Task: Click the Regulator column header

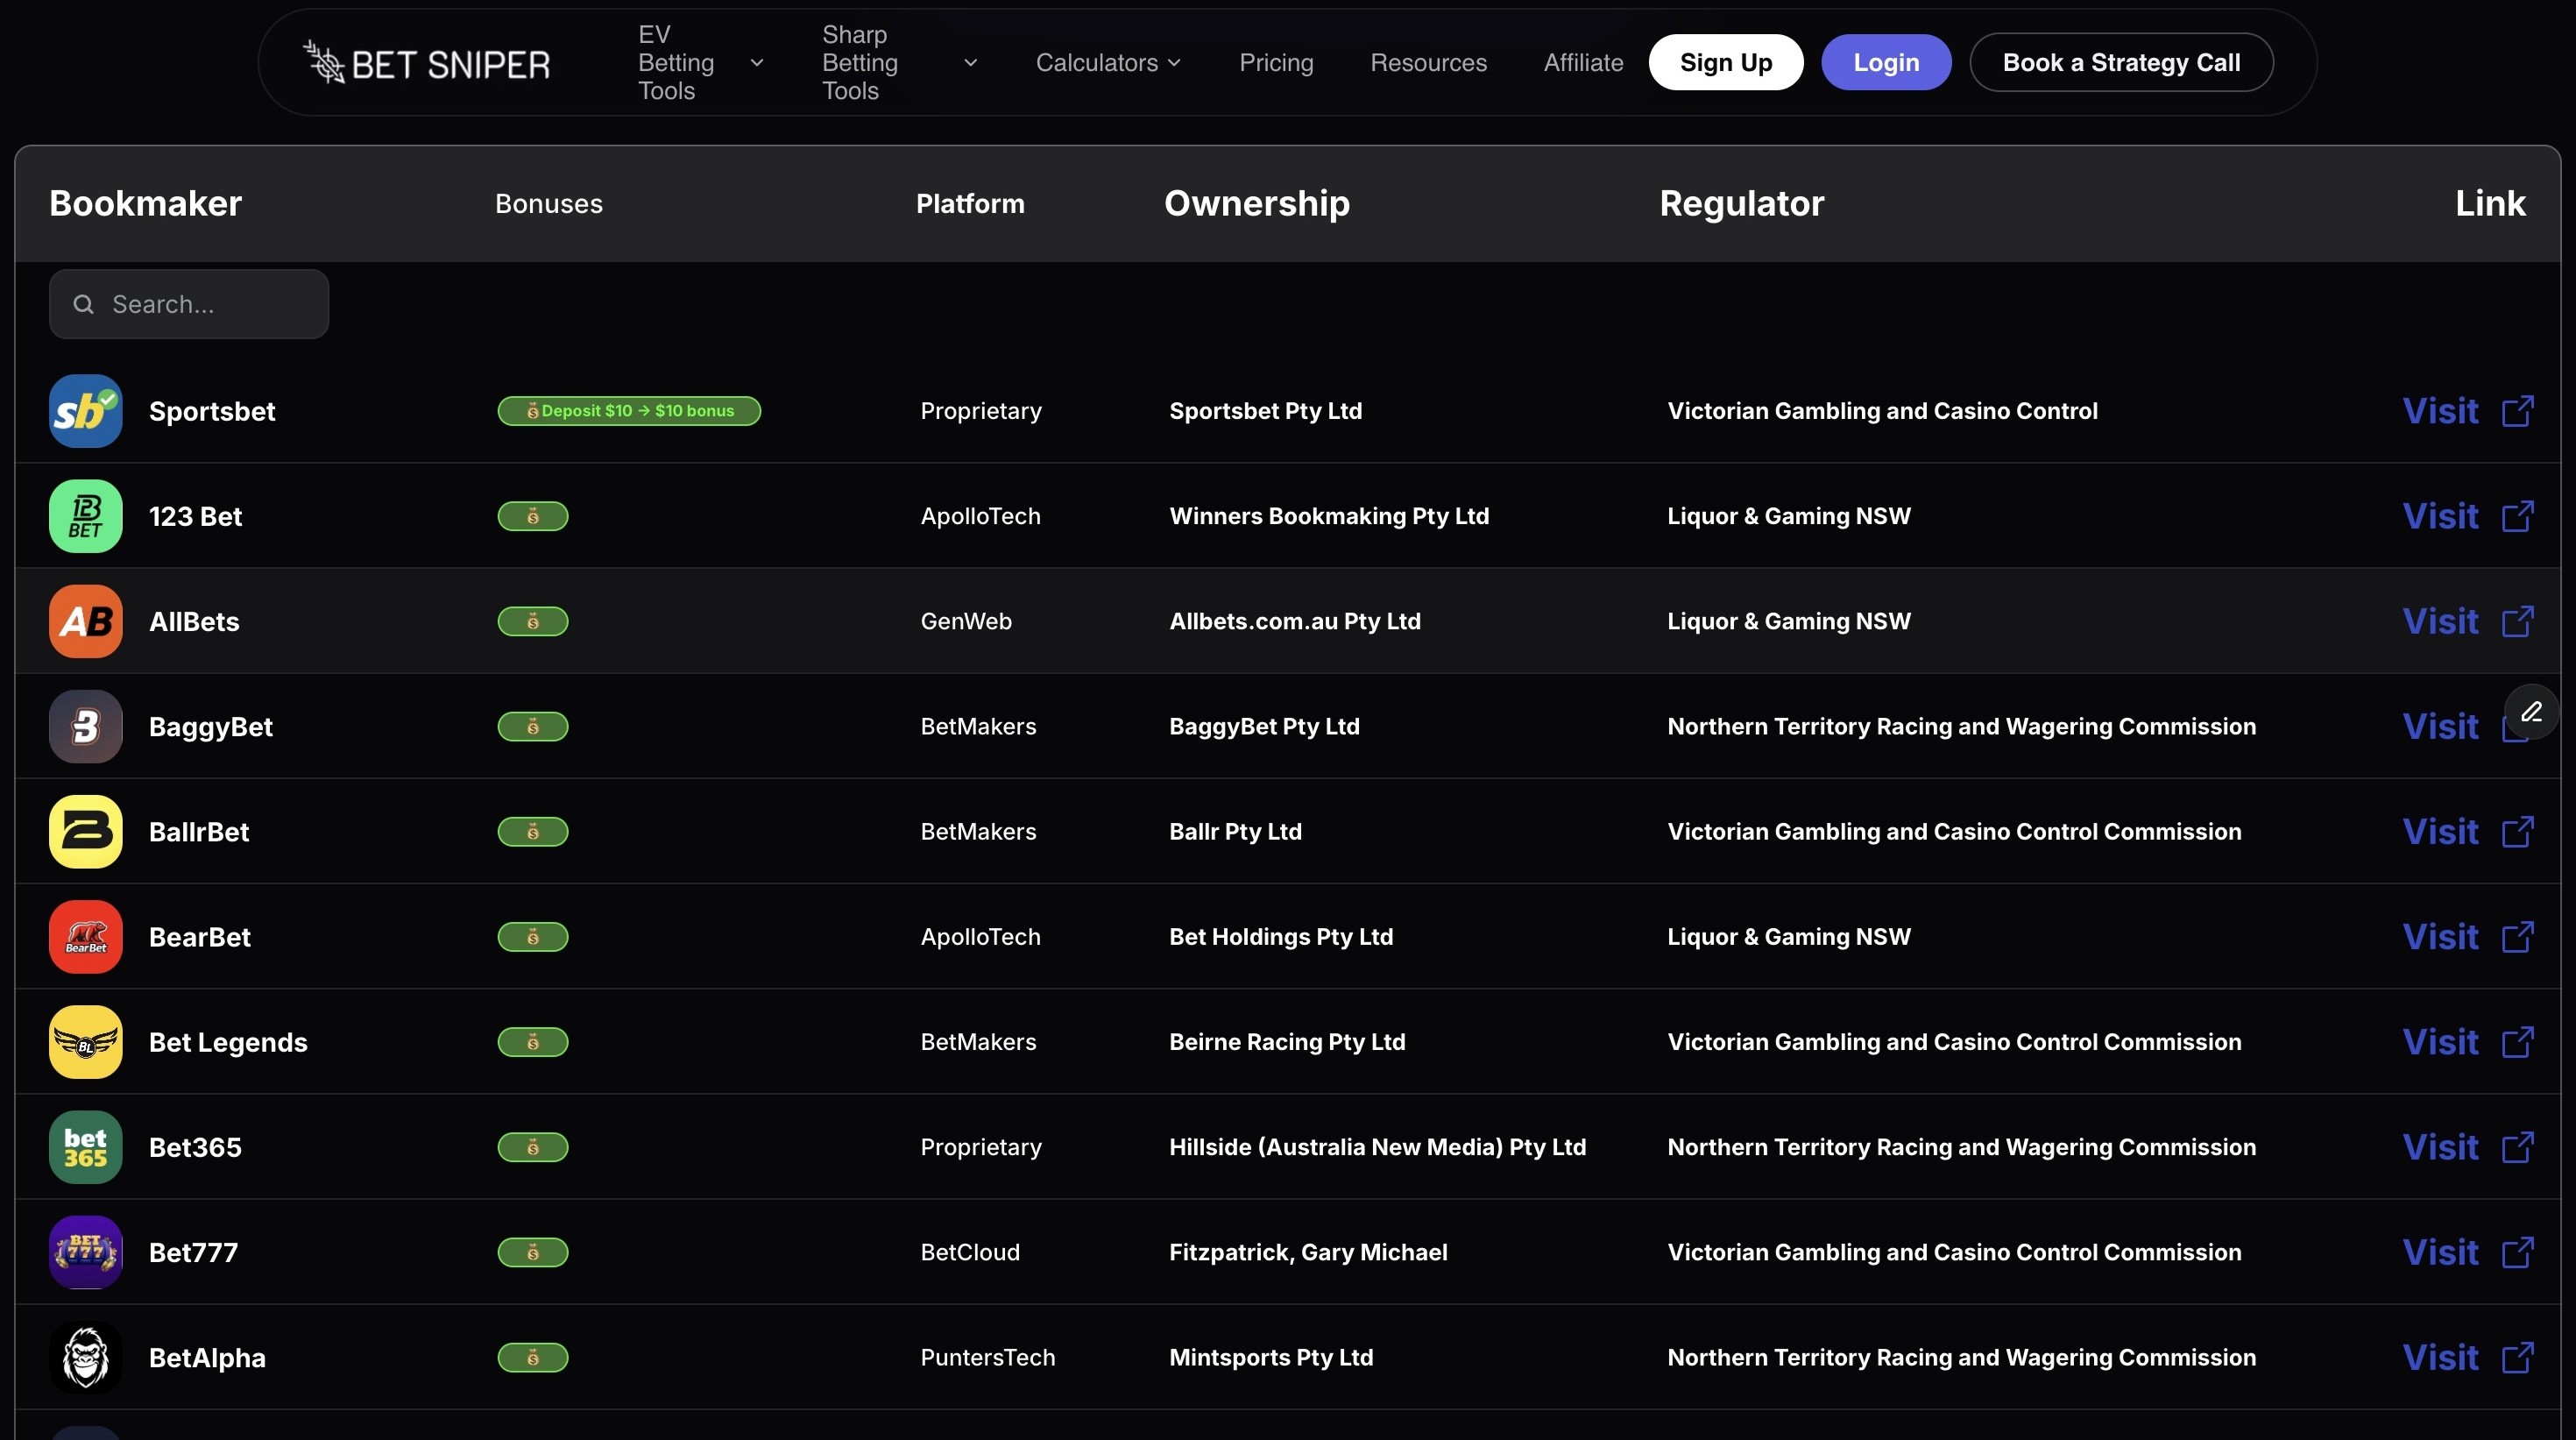Action: coord(1742,204)
